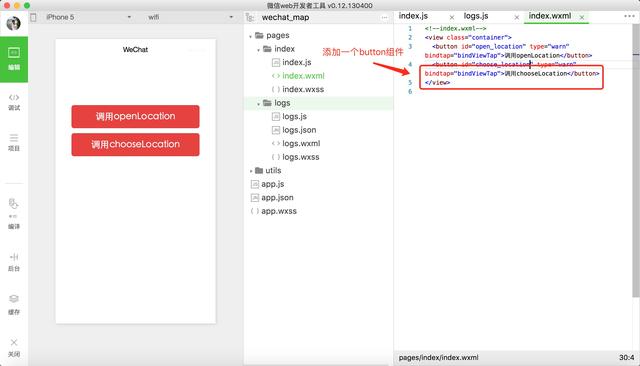Screen dimensions: 640x366
Task: Open index.js in the file tree
Action: pos(297,62)
